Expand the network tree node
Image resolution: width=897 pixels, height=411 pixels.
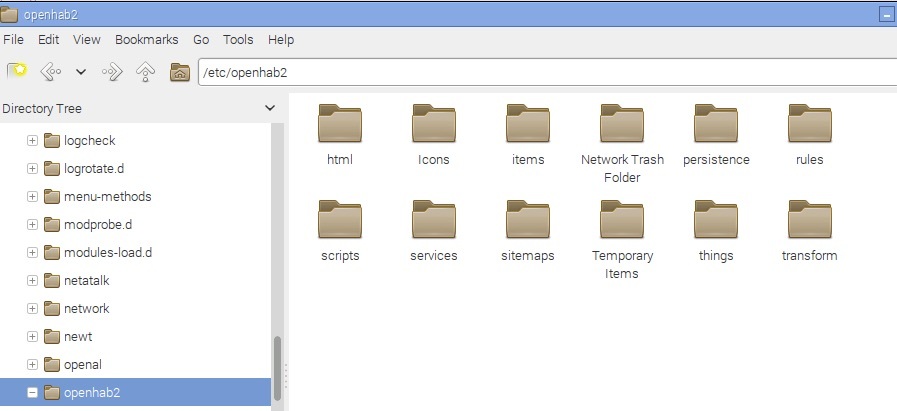point(33,309)
